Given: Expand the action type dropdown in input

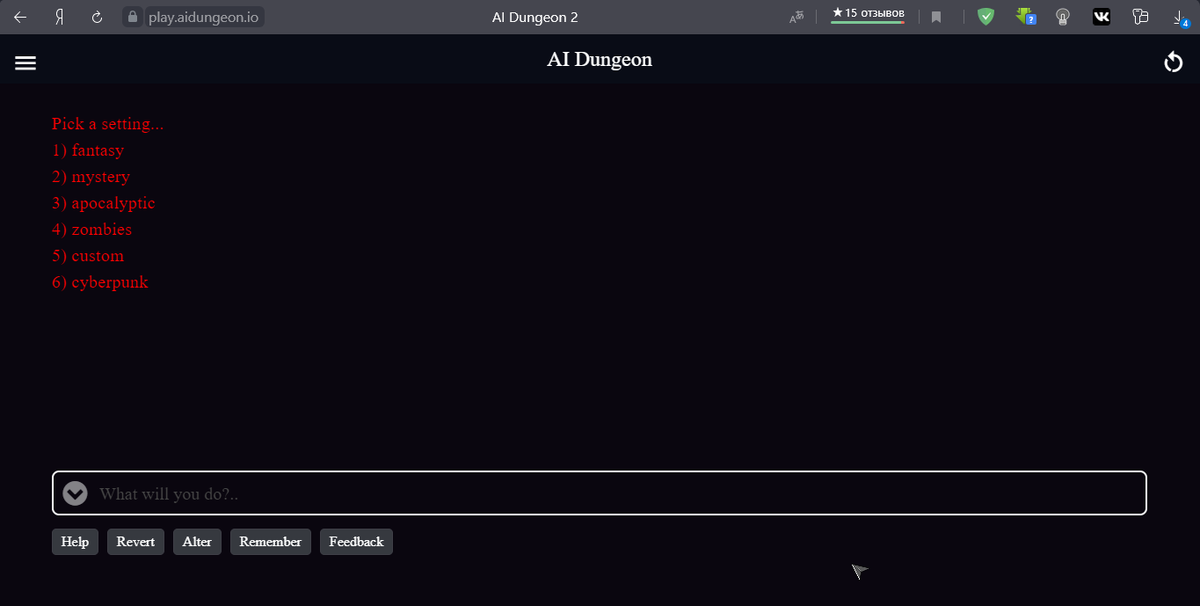Looking at the screenshot, I should tap(75, 493).
